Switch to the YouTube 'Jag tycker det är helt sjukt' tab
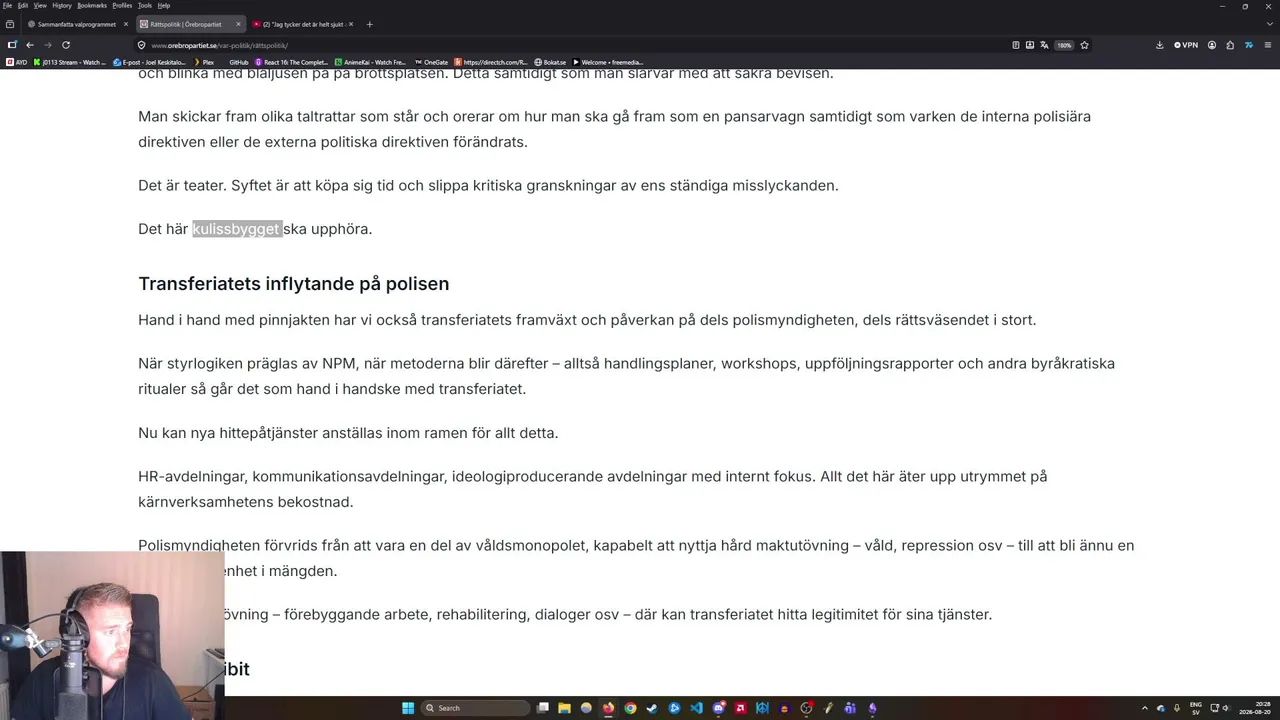The width and height of the screenshot is (1280, 720). 302,24
